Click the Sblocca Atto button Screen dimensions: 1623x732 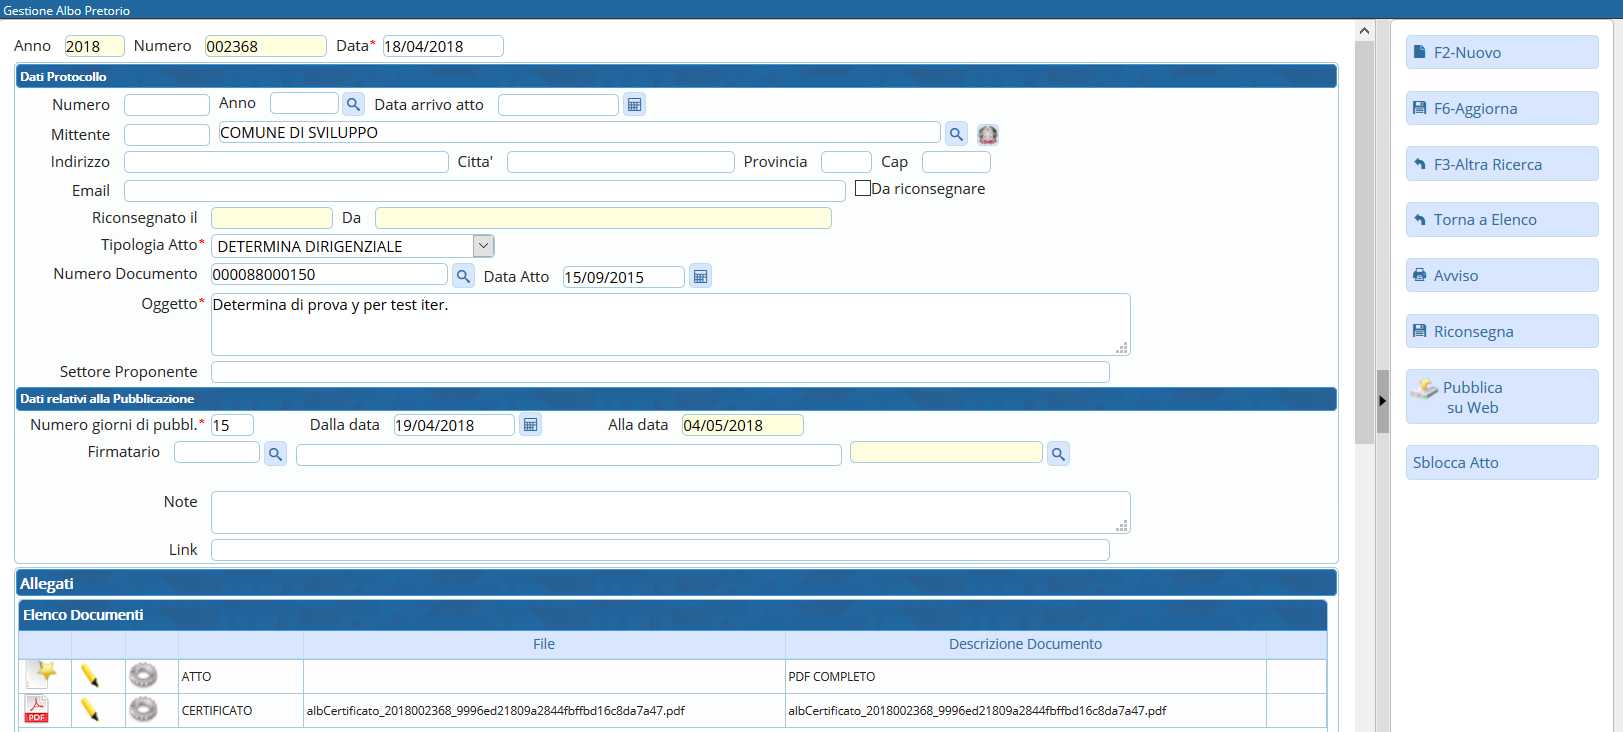coord(1501,462)
